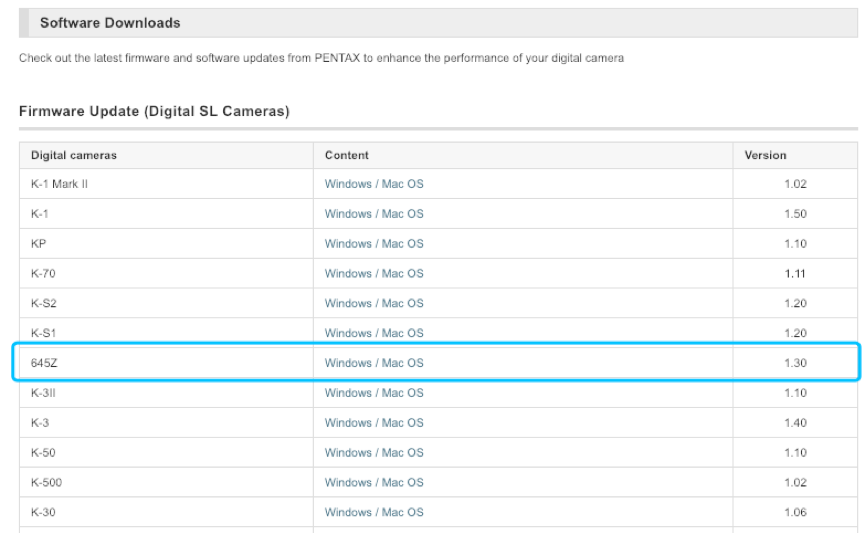Open Windows / Mac OS link for K-3II
Image resolution: width=864 pixels, height=533 pixels.
tap(374, 393)
